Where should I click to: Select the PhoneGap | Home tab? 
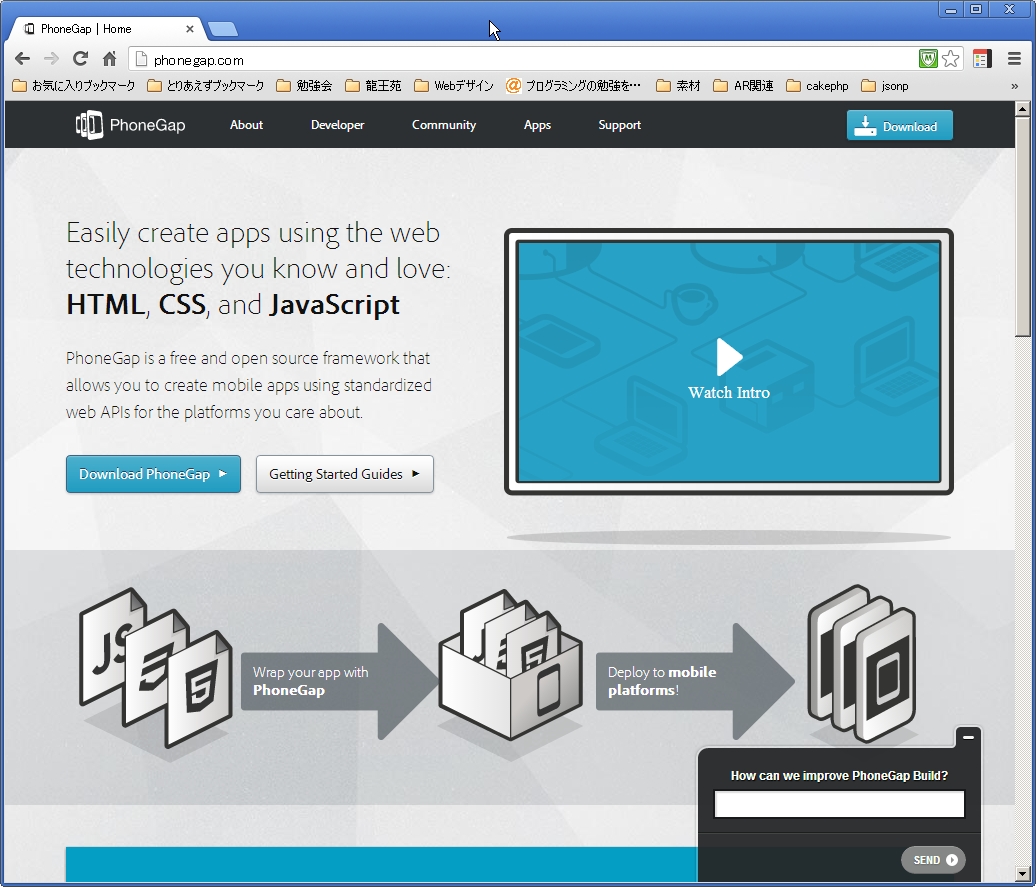point(107,29)
